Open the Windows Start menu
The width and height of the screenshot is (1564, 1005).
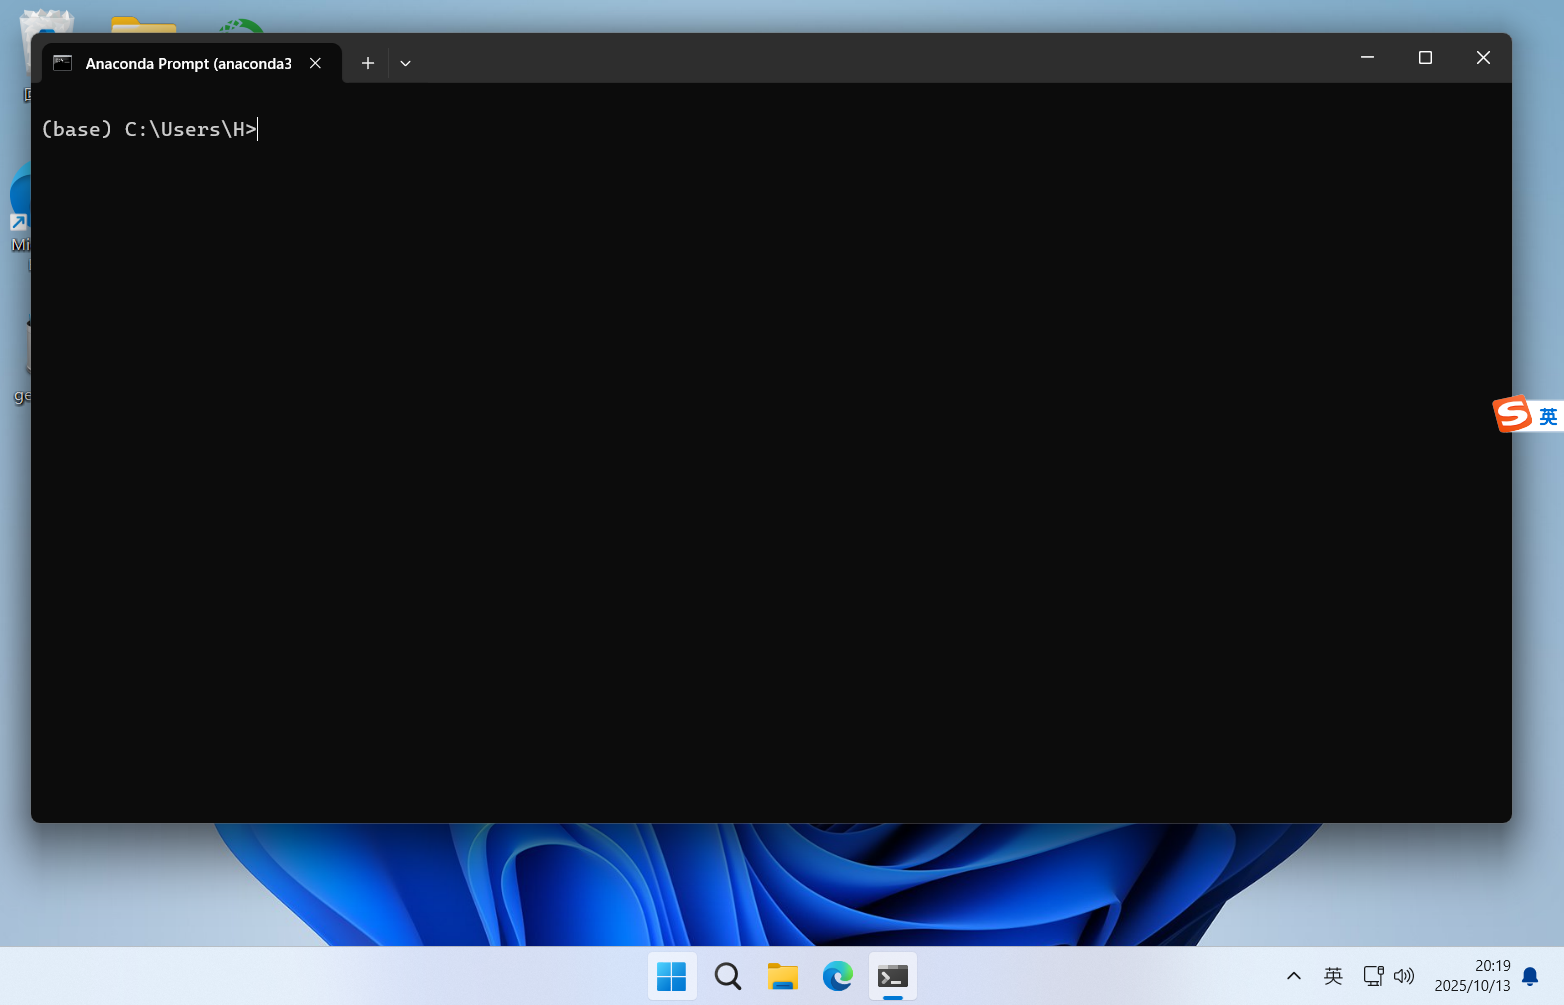pyautogui.click(x=671, y=976)
